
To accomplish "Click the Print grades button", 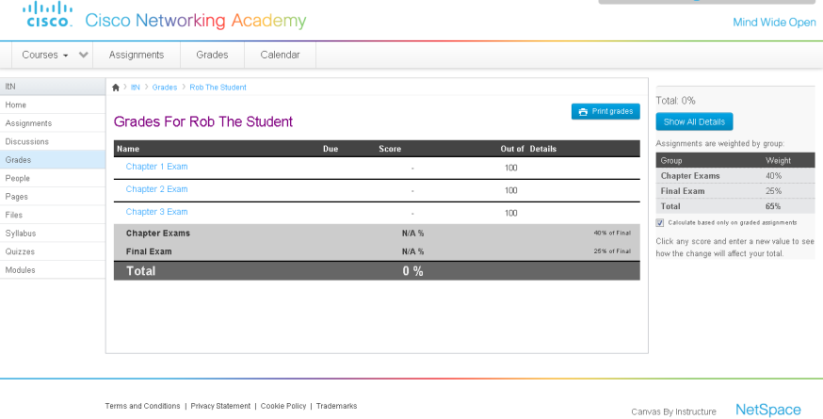I will (x=605, y=111).
